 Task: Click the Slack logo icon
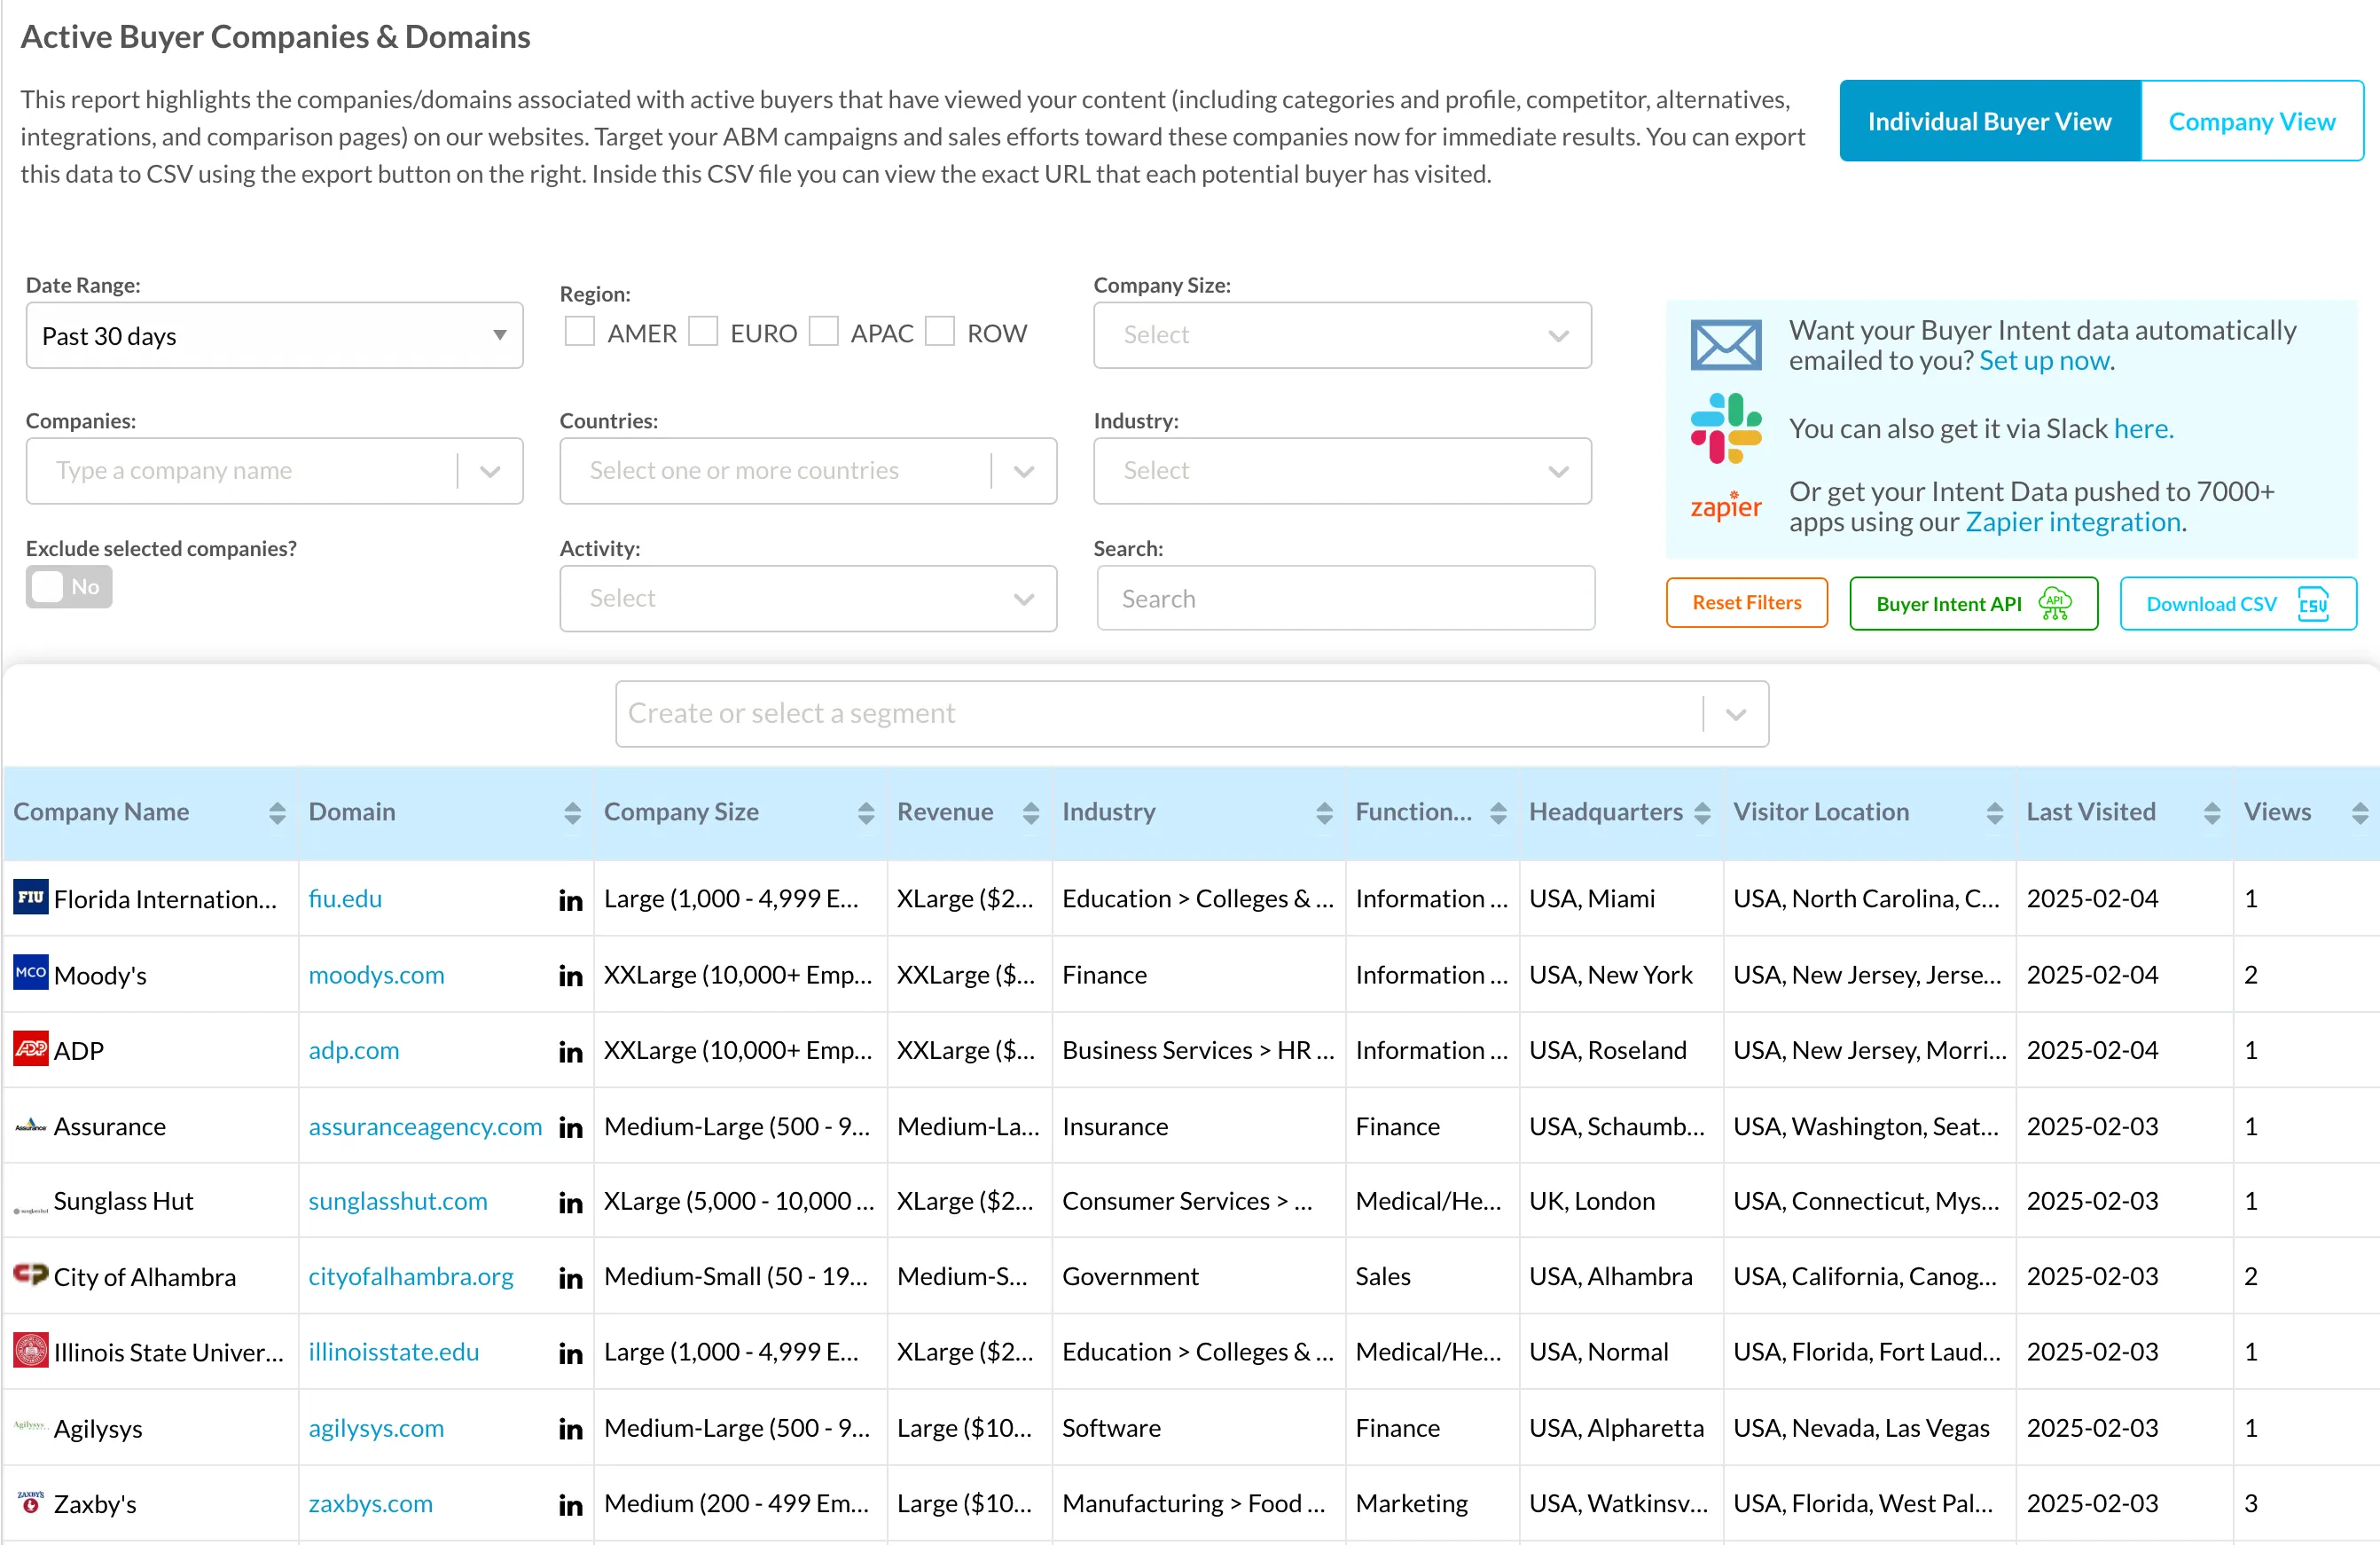pyautogui.click(x=1726, y=428)
